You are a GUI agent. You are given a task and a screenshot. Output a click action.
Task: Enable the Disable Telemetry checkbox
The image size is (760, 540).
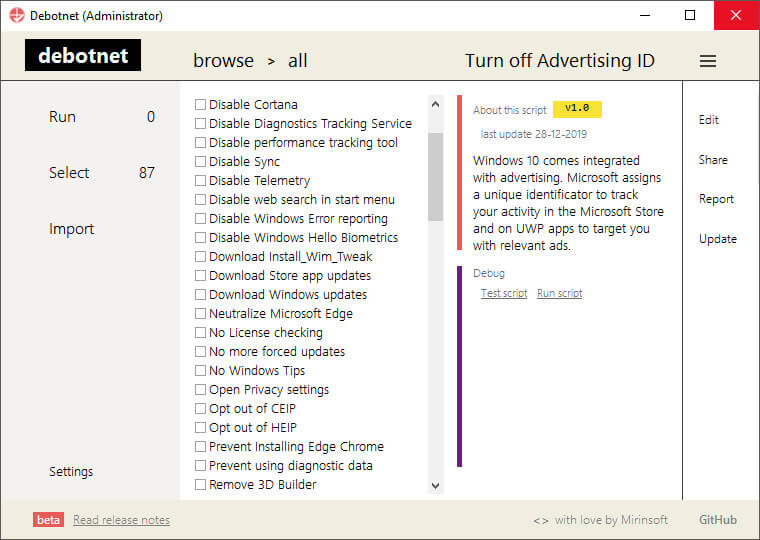[200, 181]
